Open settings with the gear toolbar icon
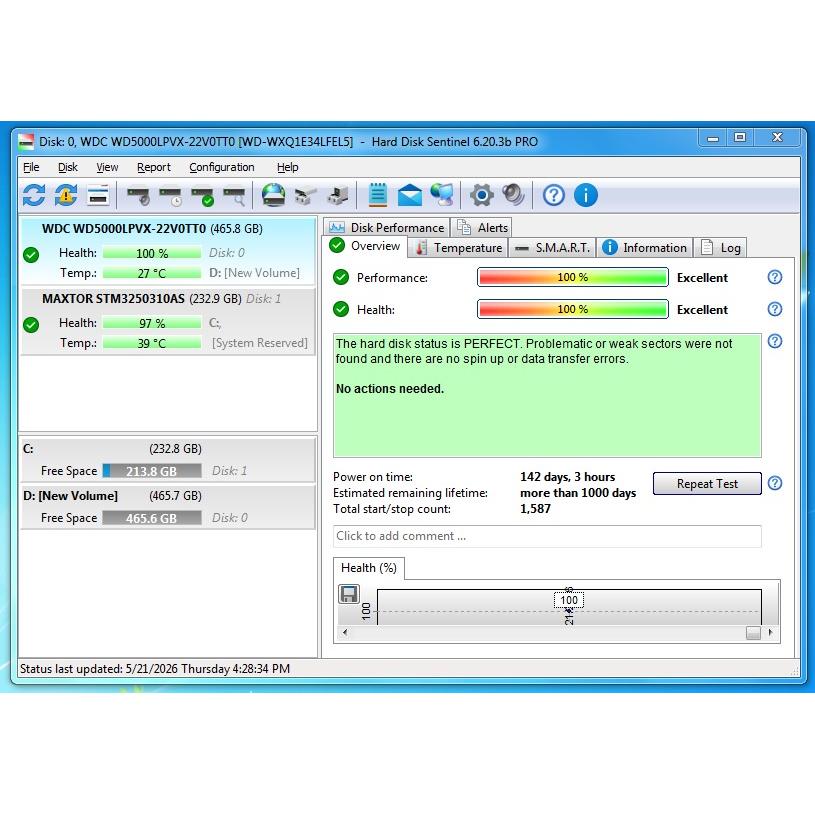The image size is (815, 815). point(482,195)
